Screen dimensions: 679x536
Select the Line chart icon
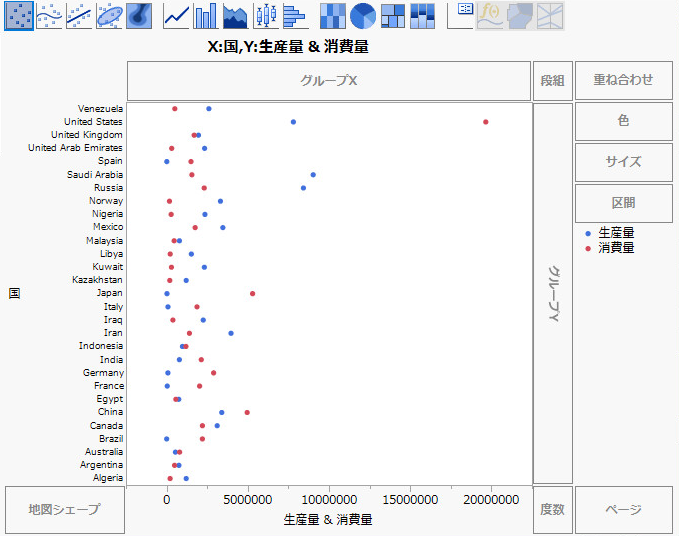click(x=177, y=15)
